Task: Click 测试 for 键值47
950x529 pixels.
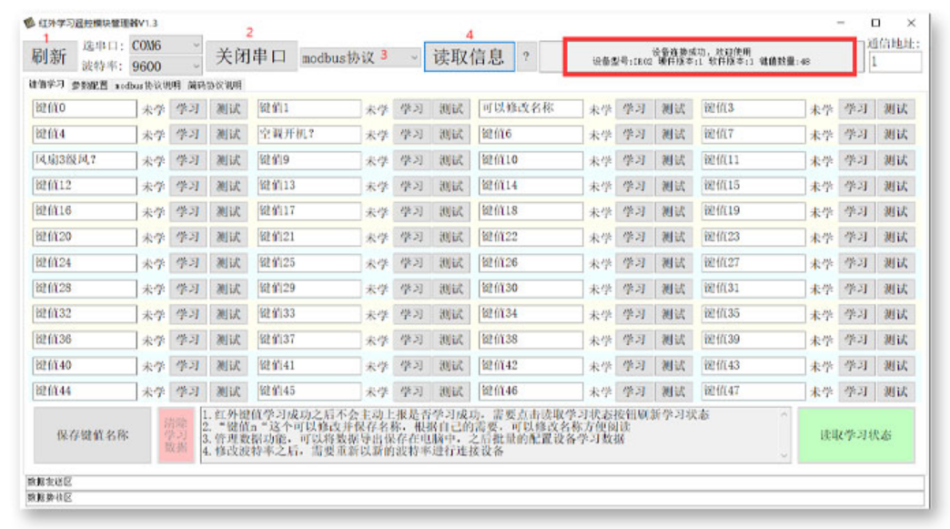Action: 895,391
